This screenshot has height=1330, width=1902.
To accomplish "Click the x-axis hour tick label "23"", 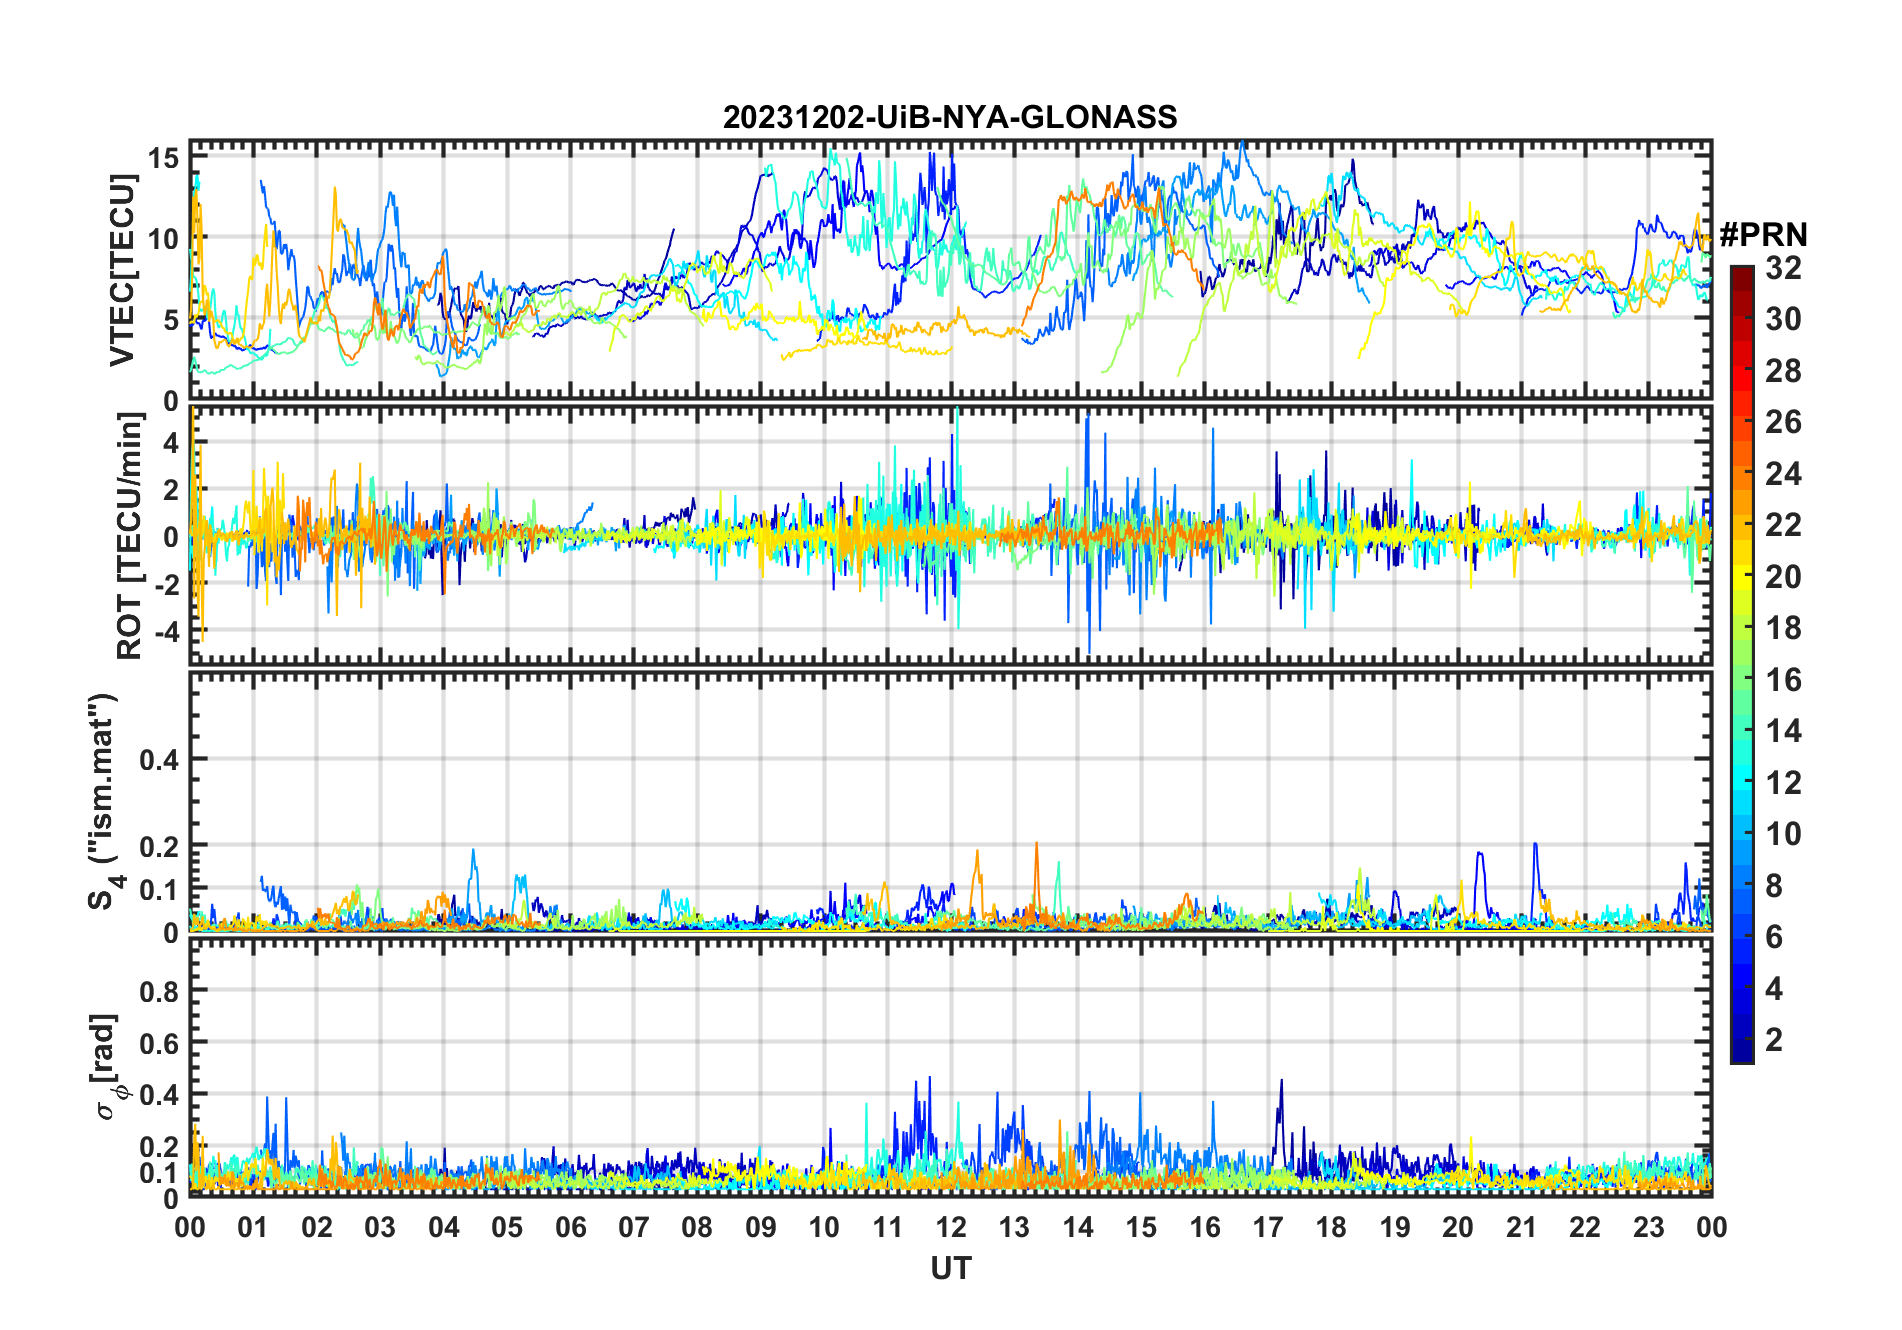I will pyautogui.click(x=1649, y=1227).
